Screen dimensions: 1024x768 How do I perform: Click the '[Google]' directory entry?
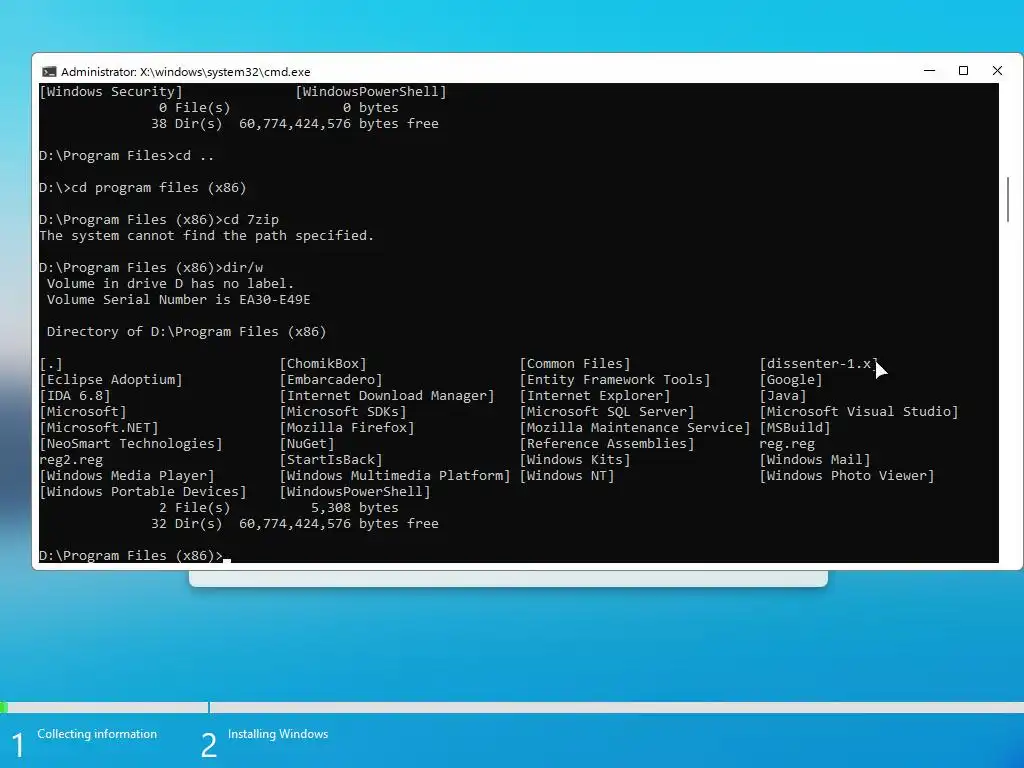point(791,379)
